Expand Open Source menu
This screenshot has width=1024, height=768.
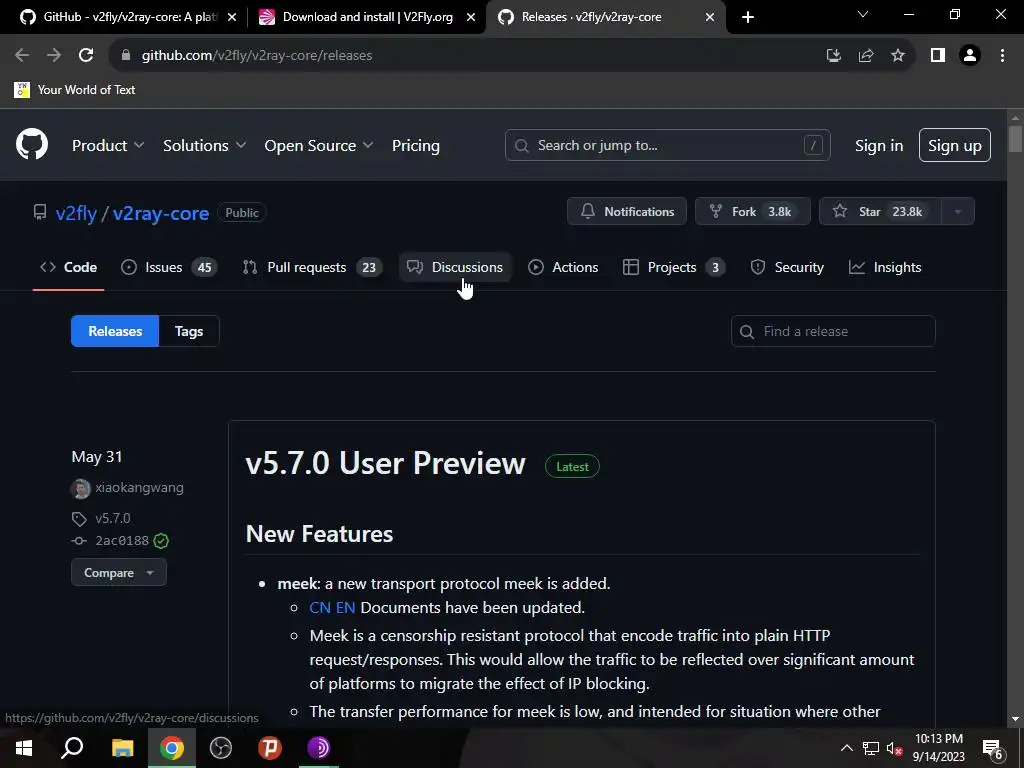click(319, 146)
